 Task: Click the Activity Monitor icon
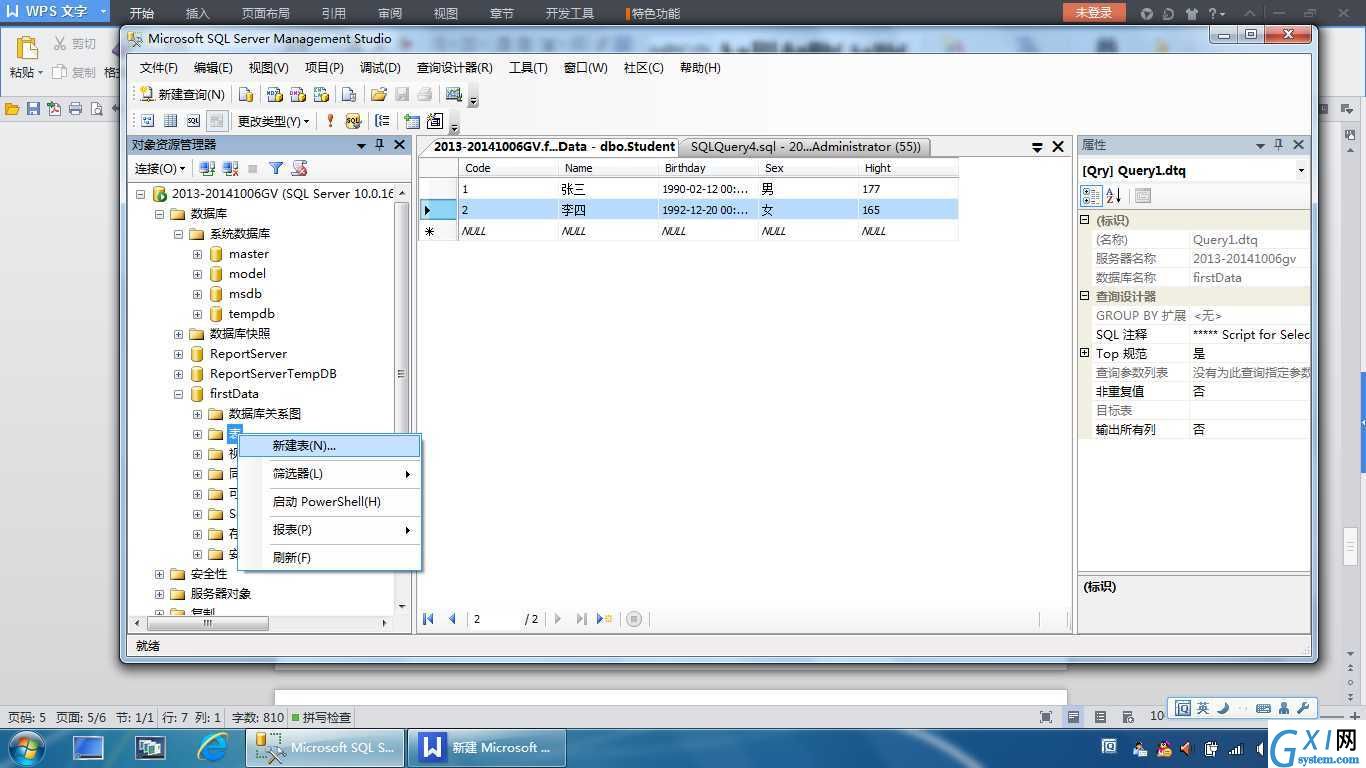point(454,94)
